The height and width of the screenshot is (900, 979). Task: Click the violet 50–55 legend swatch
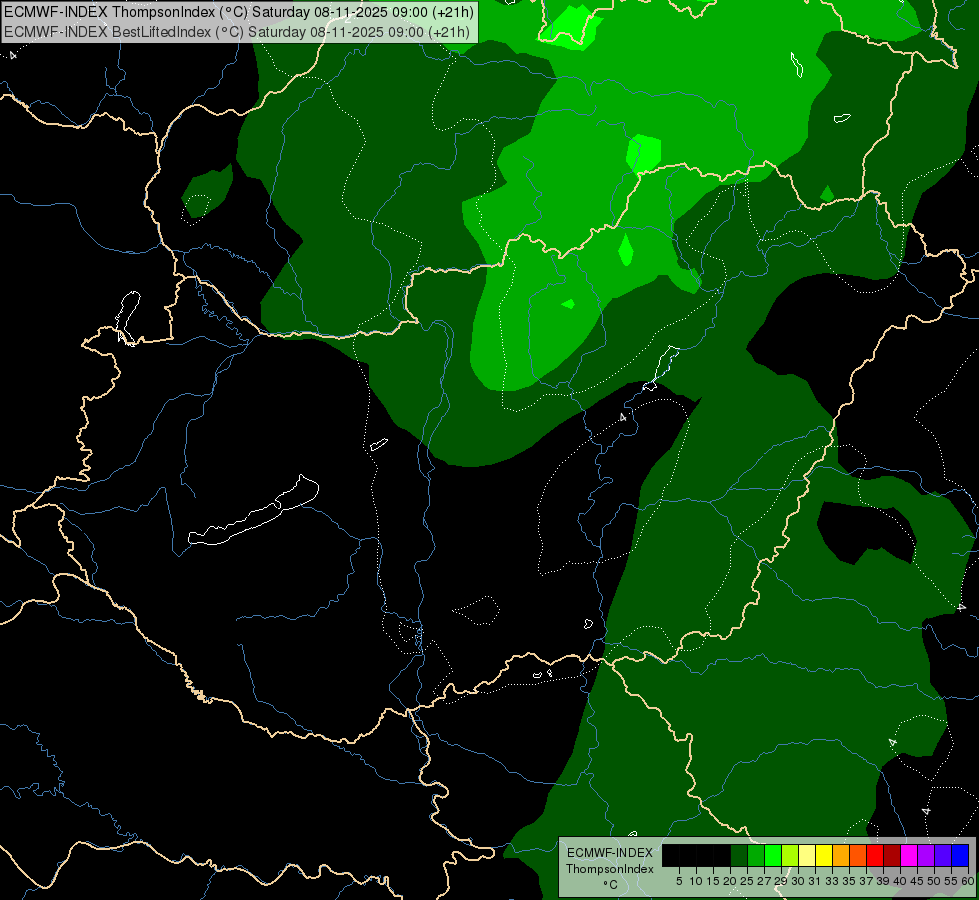pyautogui.click(x=943, y=855)
